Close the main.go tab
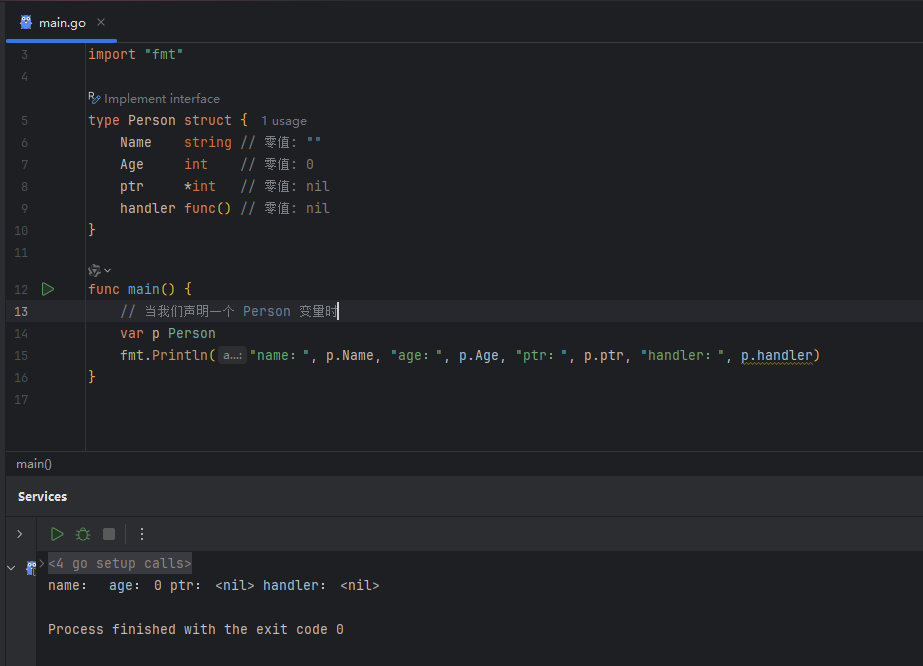 [x=101, y=22]
